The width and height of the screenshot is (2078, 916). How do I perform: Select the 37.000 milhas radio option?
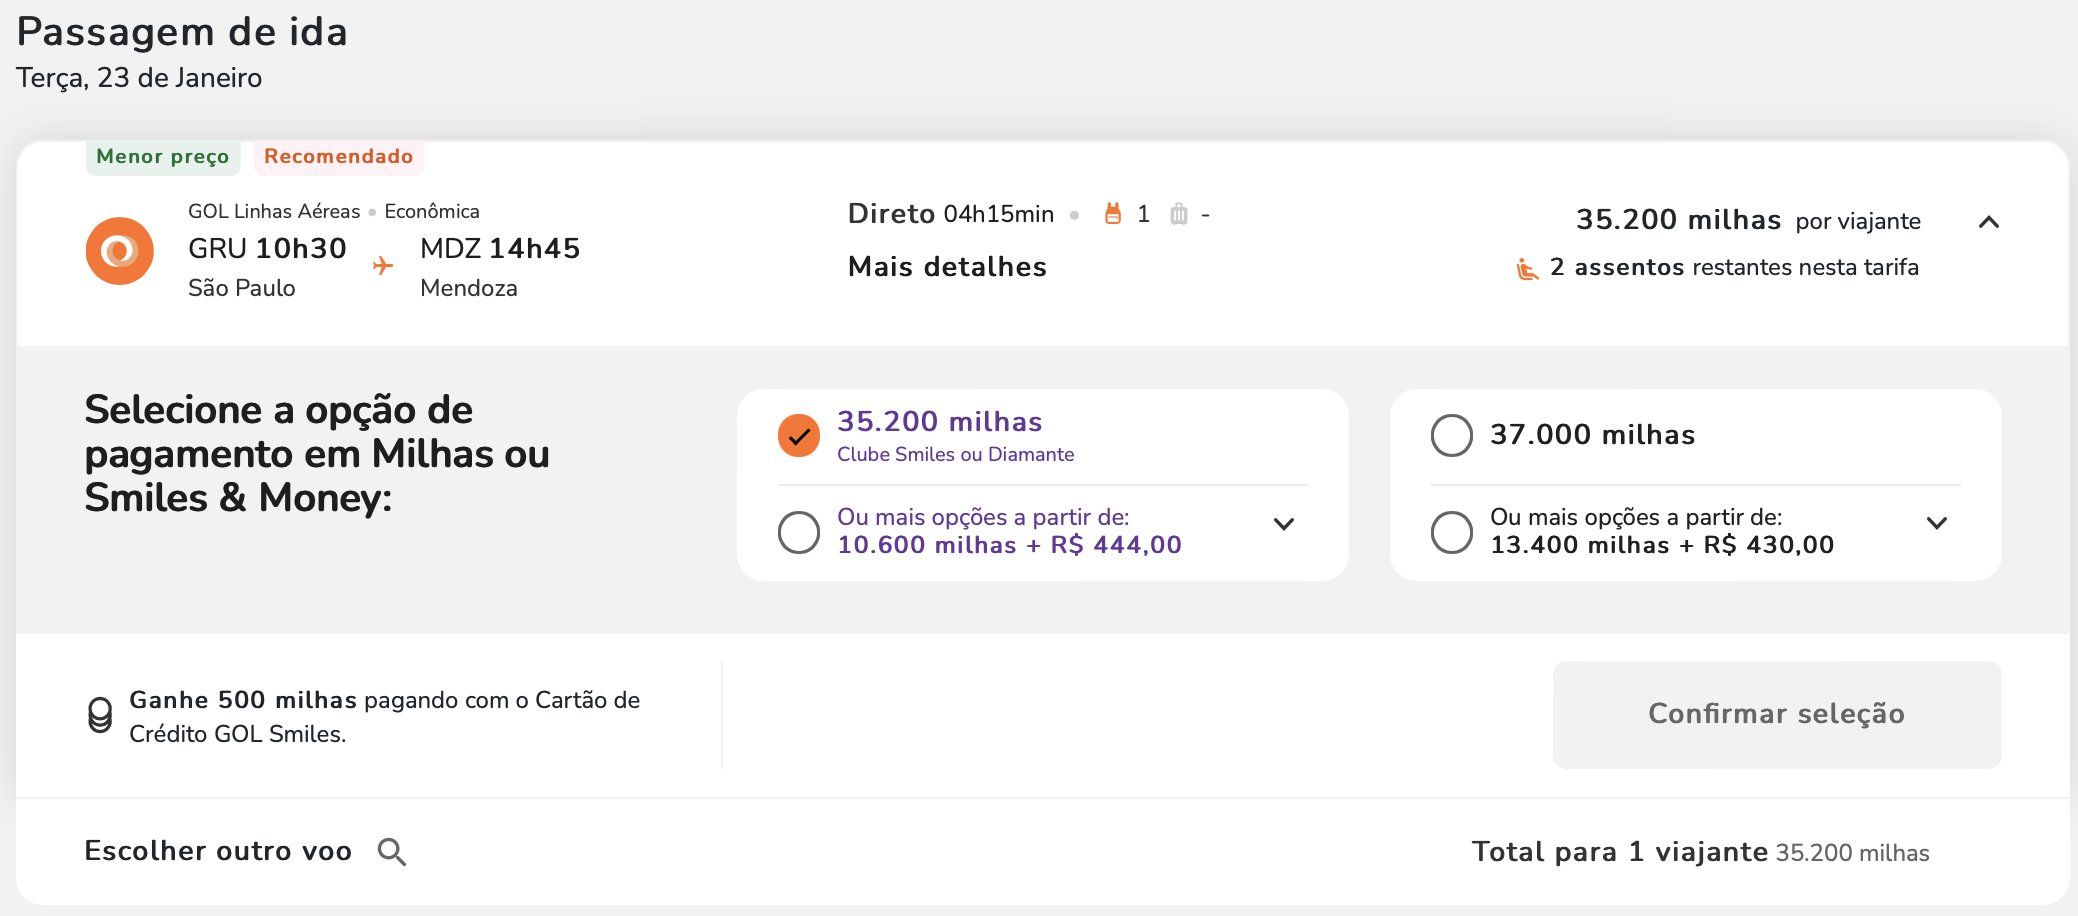(x=1452, y=436)
